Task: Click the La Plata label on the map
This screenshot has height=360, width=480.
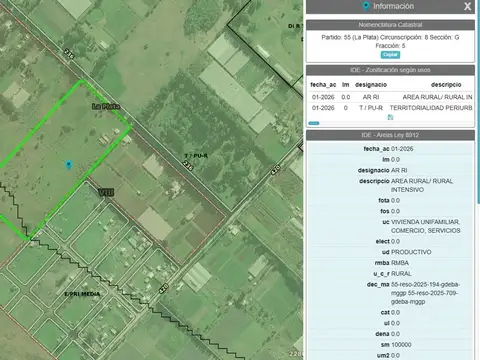Action: coord(106,106)
